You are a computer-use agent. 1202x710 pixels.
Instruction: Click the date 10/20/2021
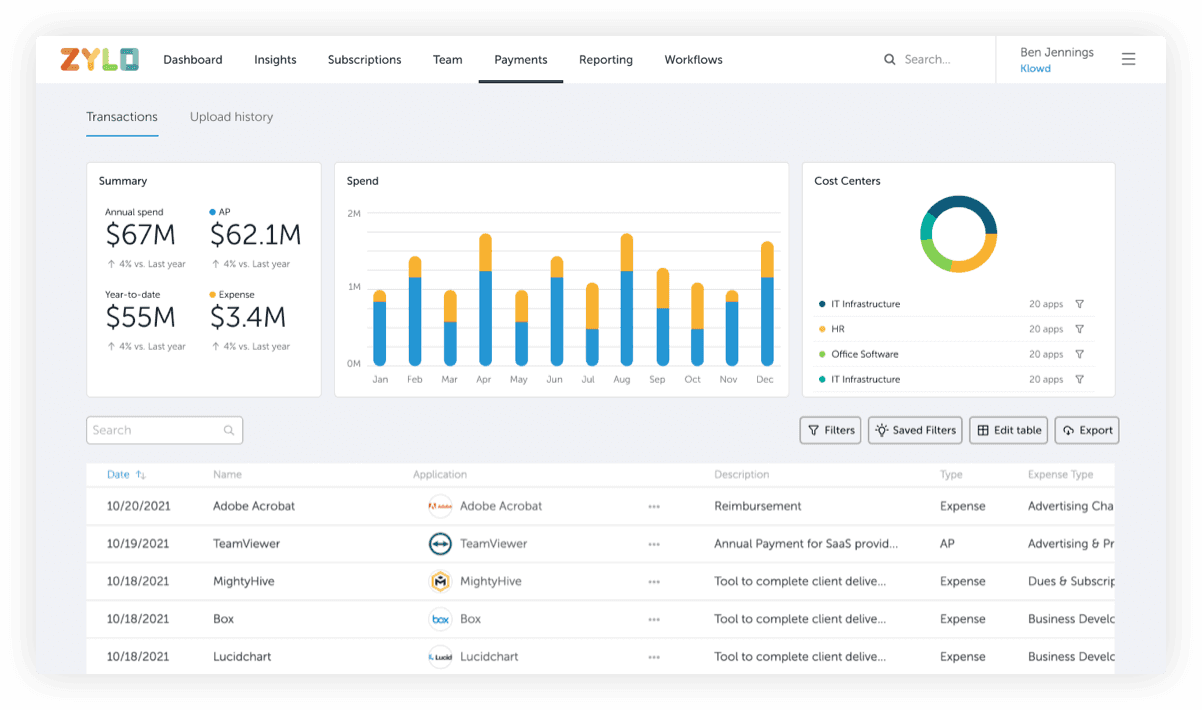(139, 506)
